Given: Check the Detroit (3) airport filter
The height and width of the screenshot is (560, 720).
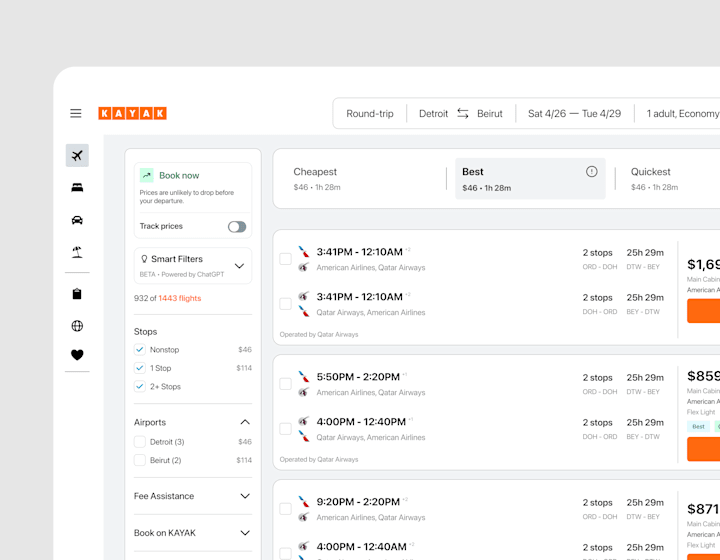Looking at the screenshot, I should [x=140, y=442].
